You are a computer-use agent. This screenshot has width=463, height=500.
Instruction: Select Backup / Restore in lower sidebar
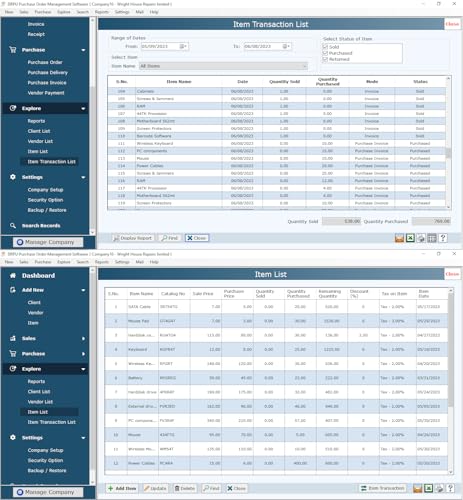(x=47, y=471)
